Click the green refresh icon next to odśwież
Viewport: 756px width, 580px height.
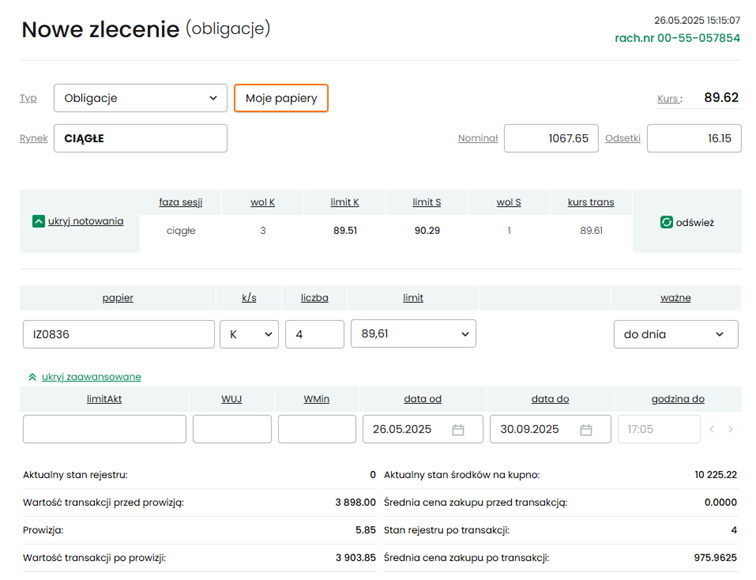pyautogui.click(x=667, y=222)
